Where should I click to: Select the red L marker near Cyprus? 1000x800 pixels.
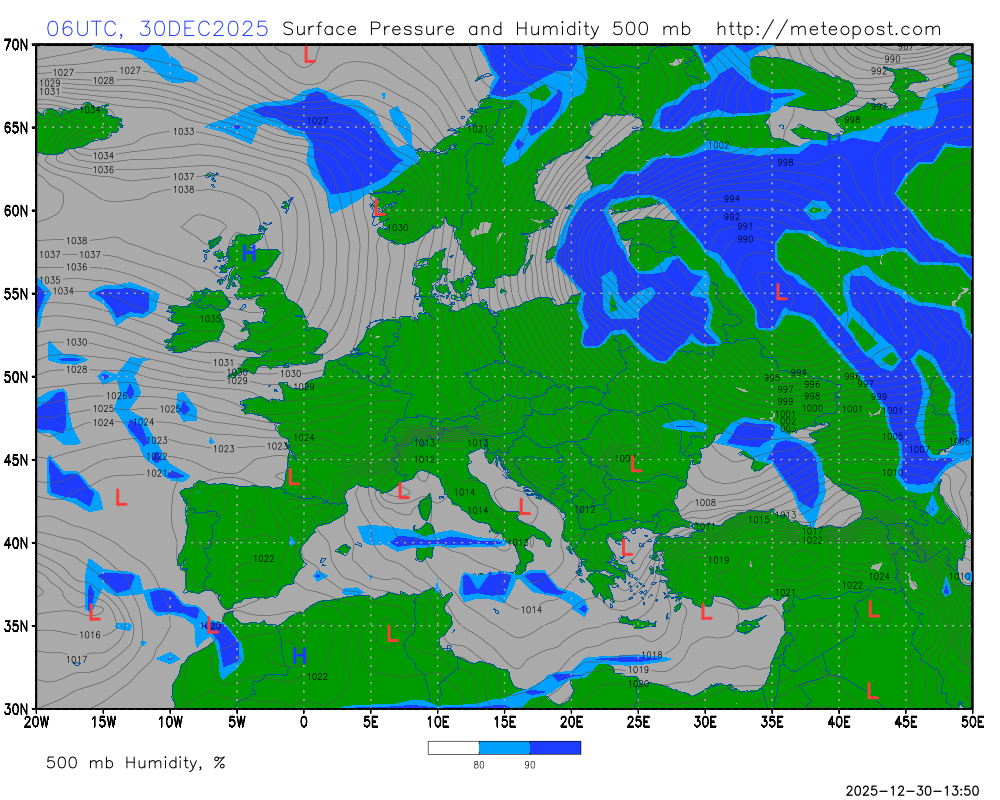(706, 611)
